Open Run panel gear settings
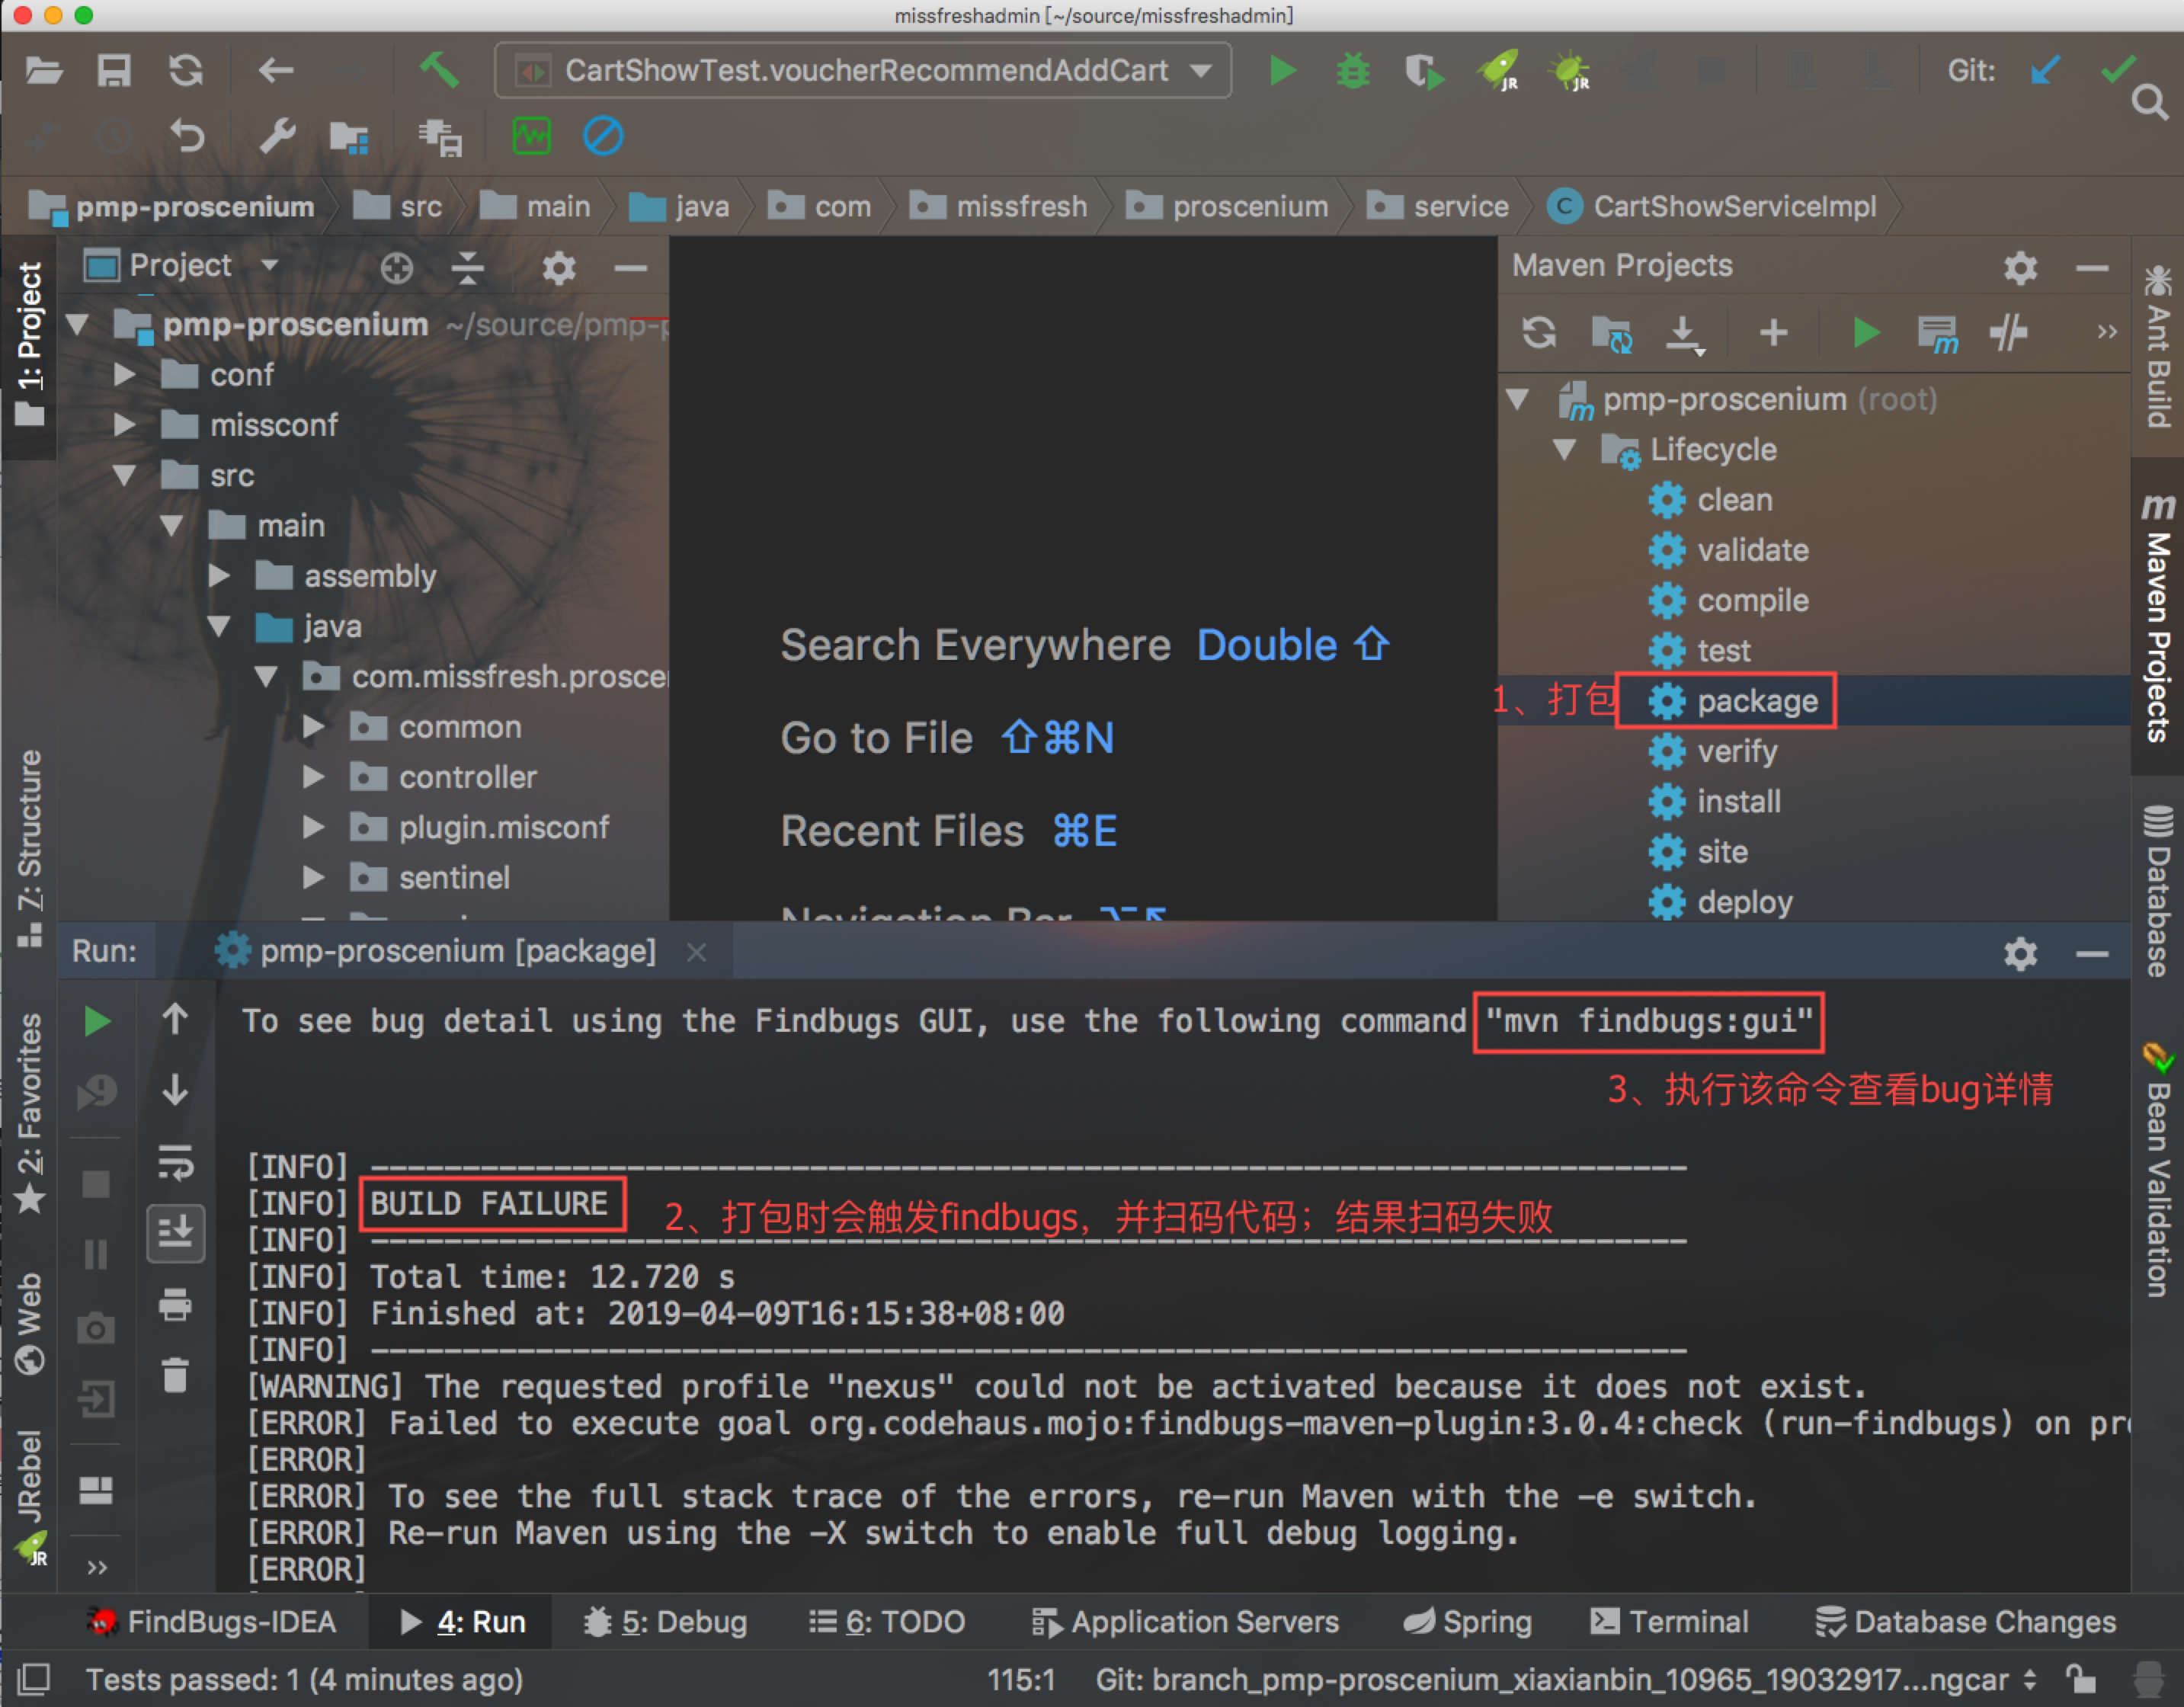The height and width of the screenshot is (1707, 2184). click(x=2020, y=953)
